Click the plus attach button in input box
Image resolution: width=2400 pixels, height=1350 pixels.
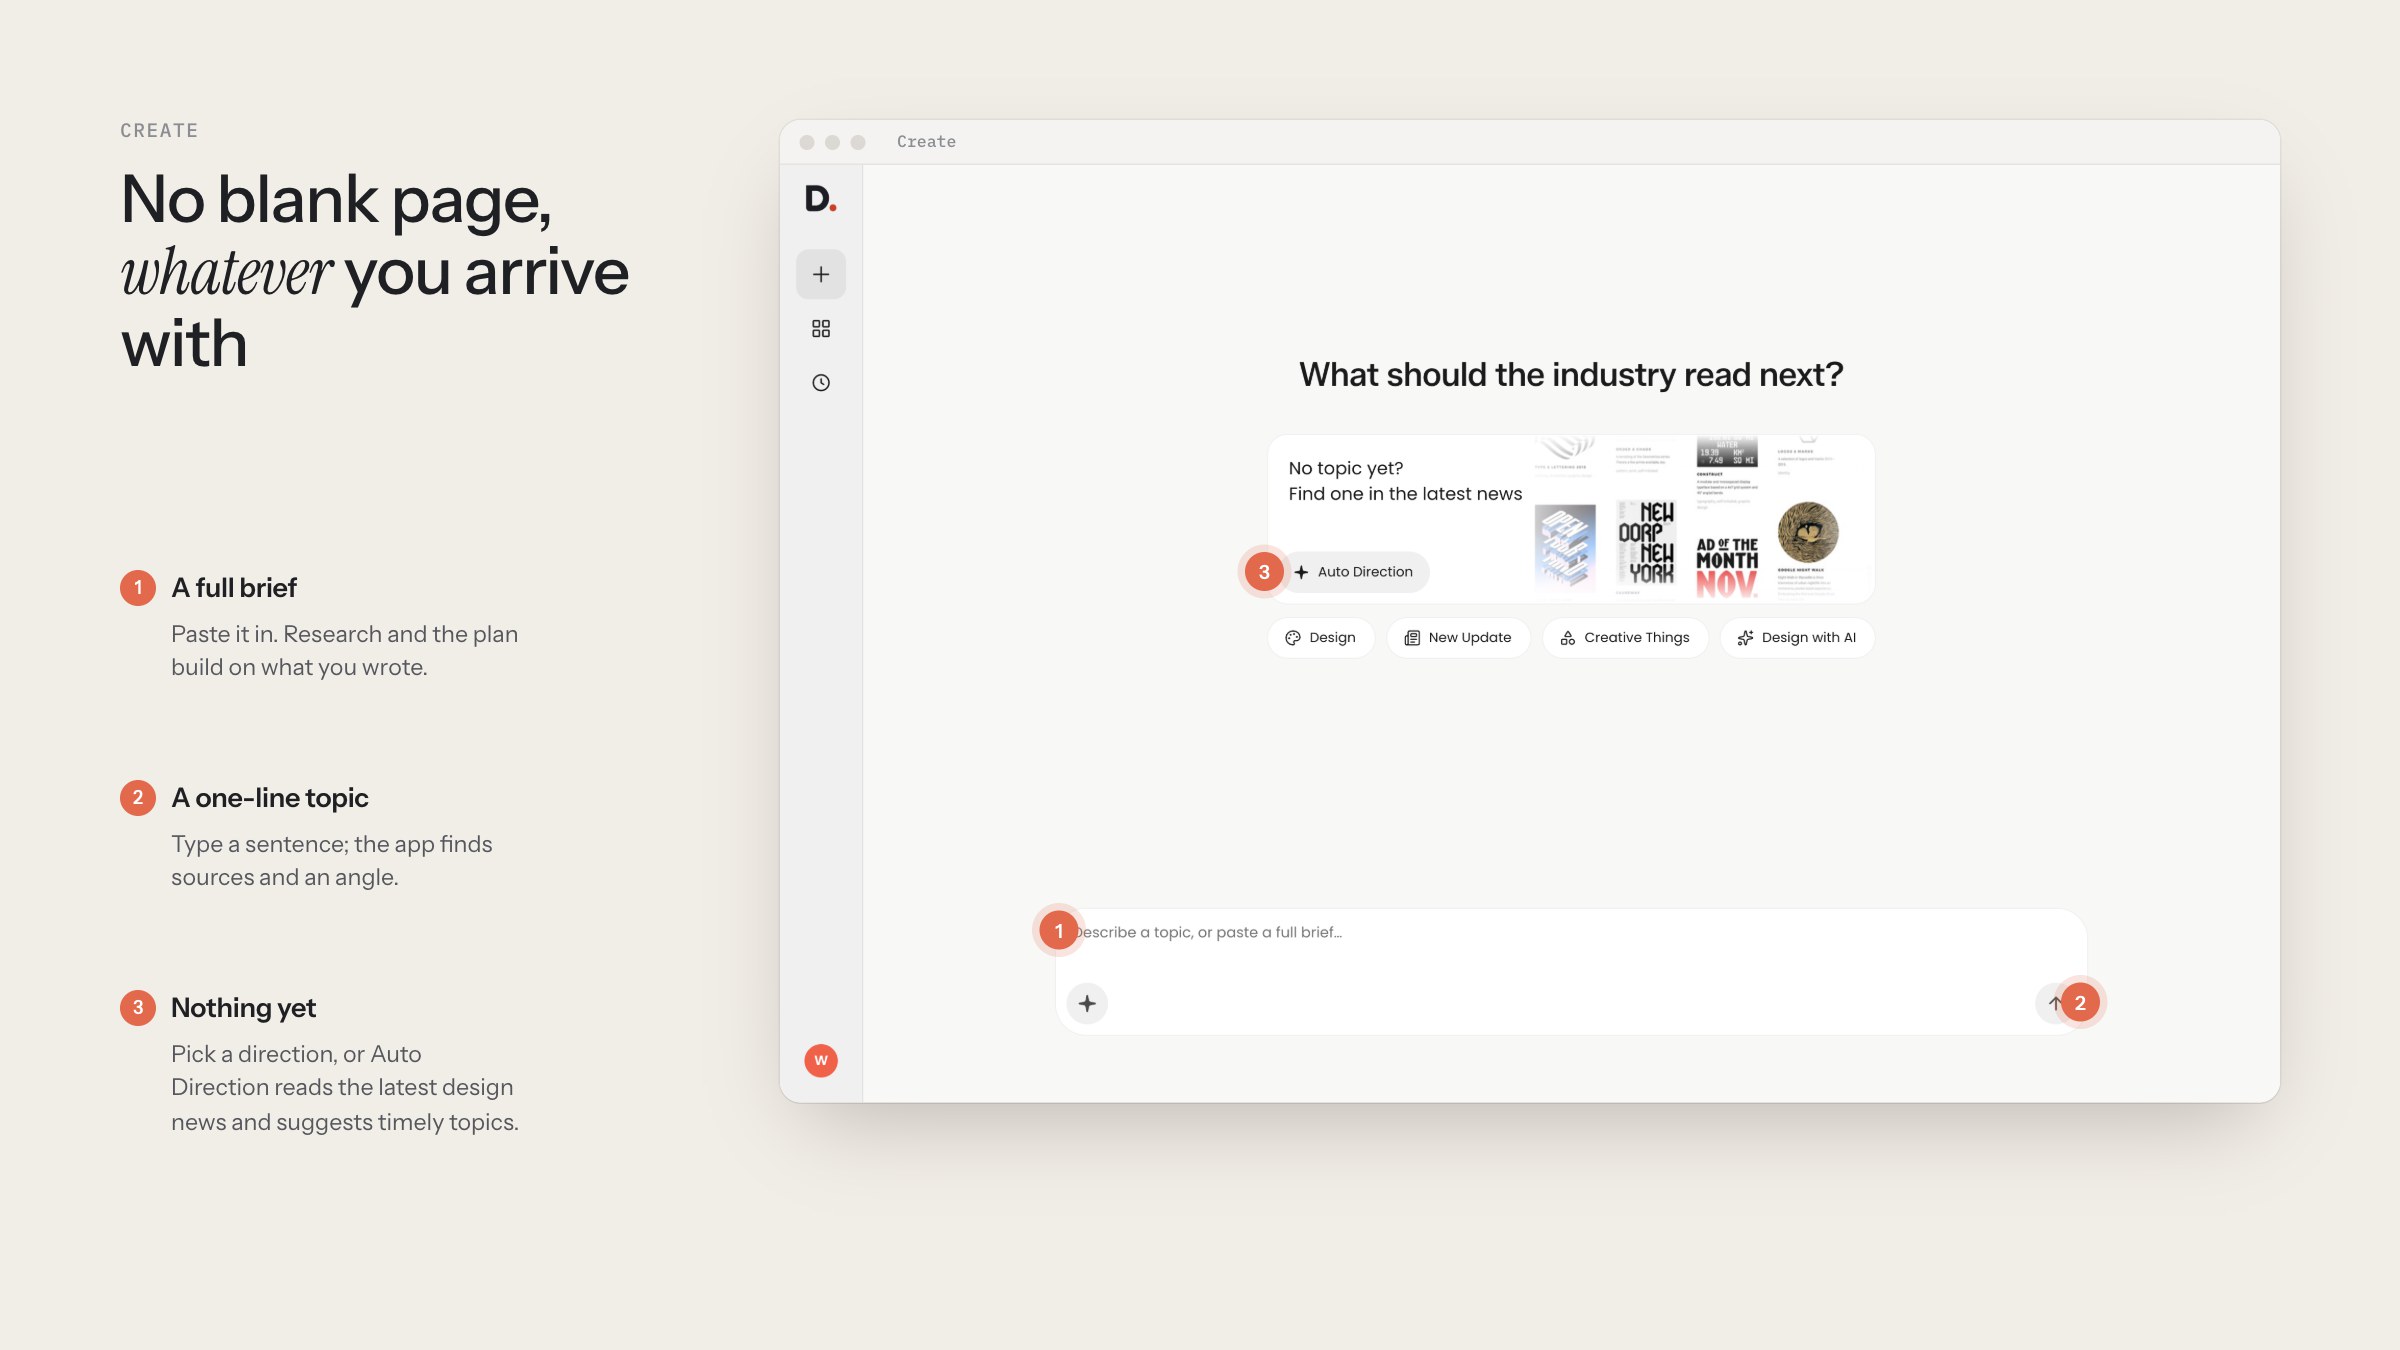click(1087, 1003)
